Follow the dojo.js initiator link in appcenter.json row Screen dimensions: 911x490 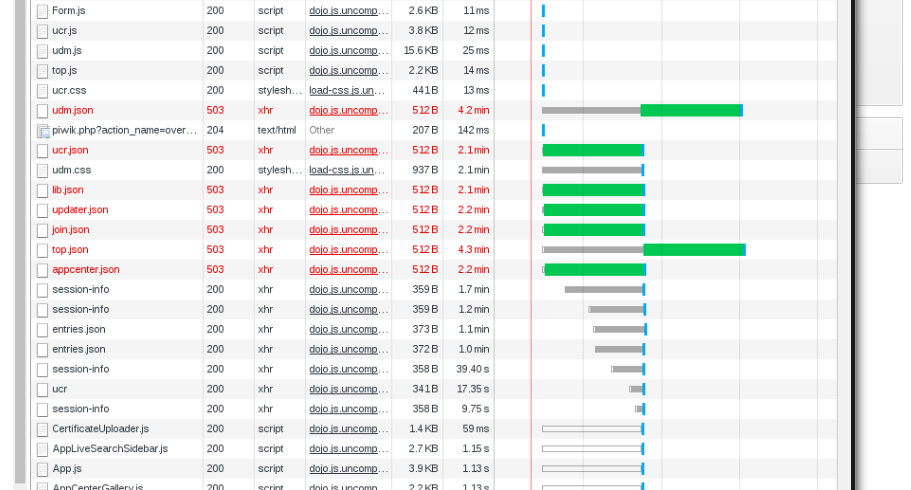347,269
